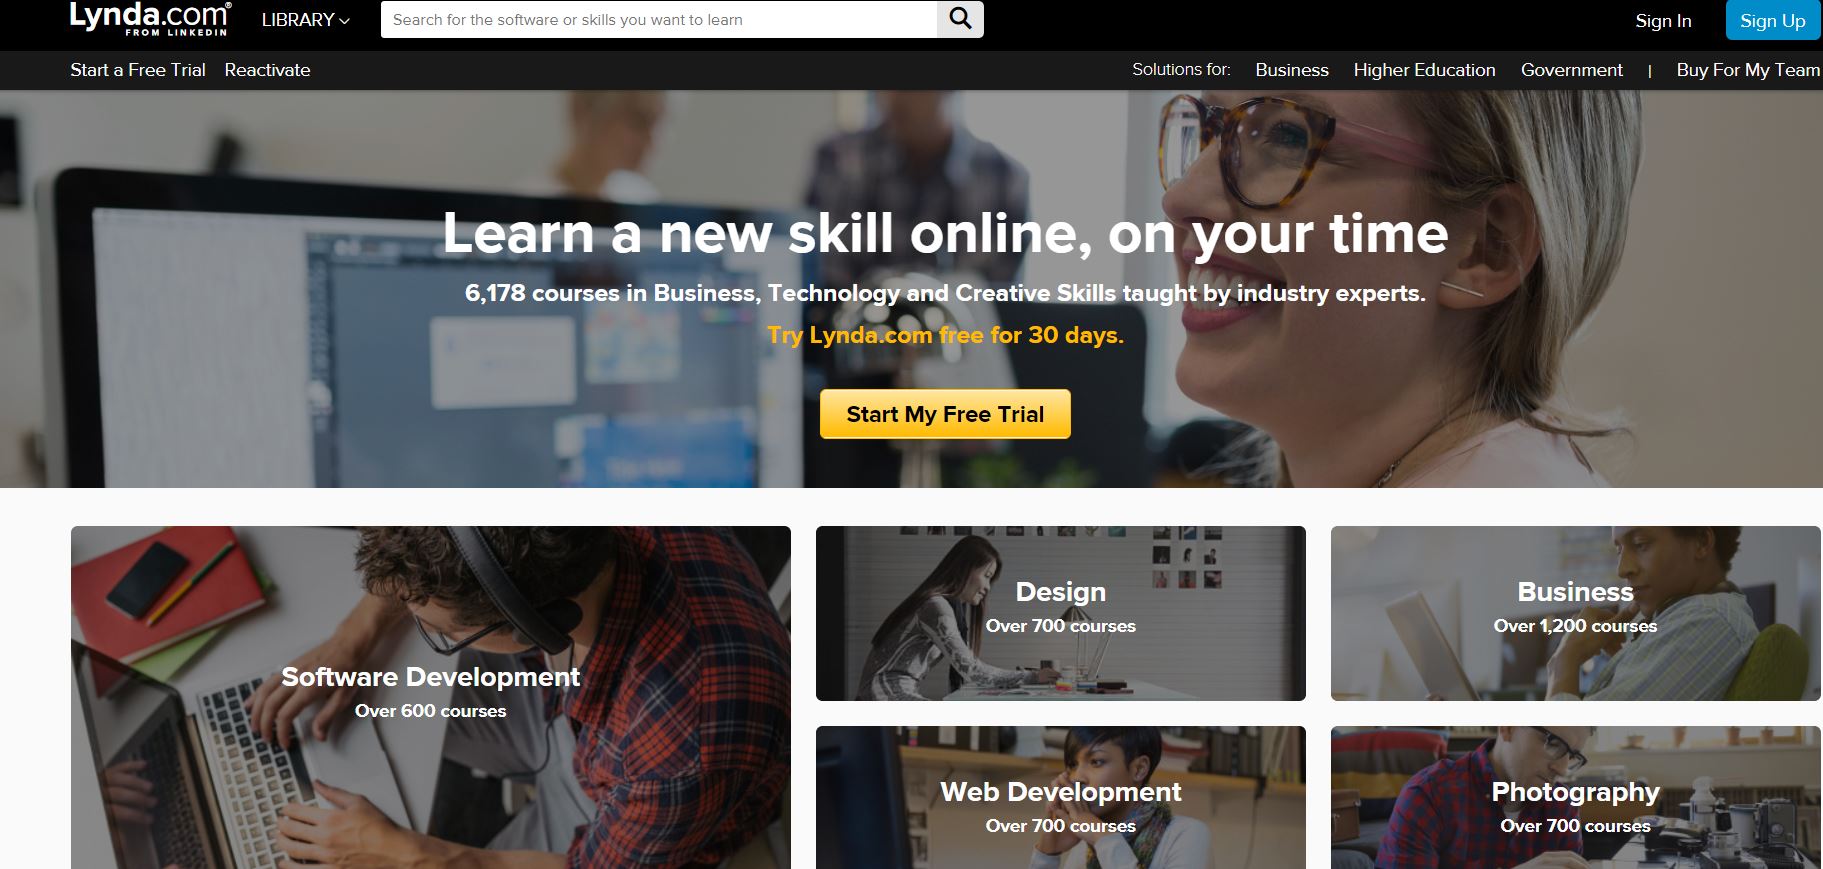Viewport: 1823px width, 869px height.
Task: Click the '6,178 courses in Business' subtitle text
Action: (x=945, y=293)
